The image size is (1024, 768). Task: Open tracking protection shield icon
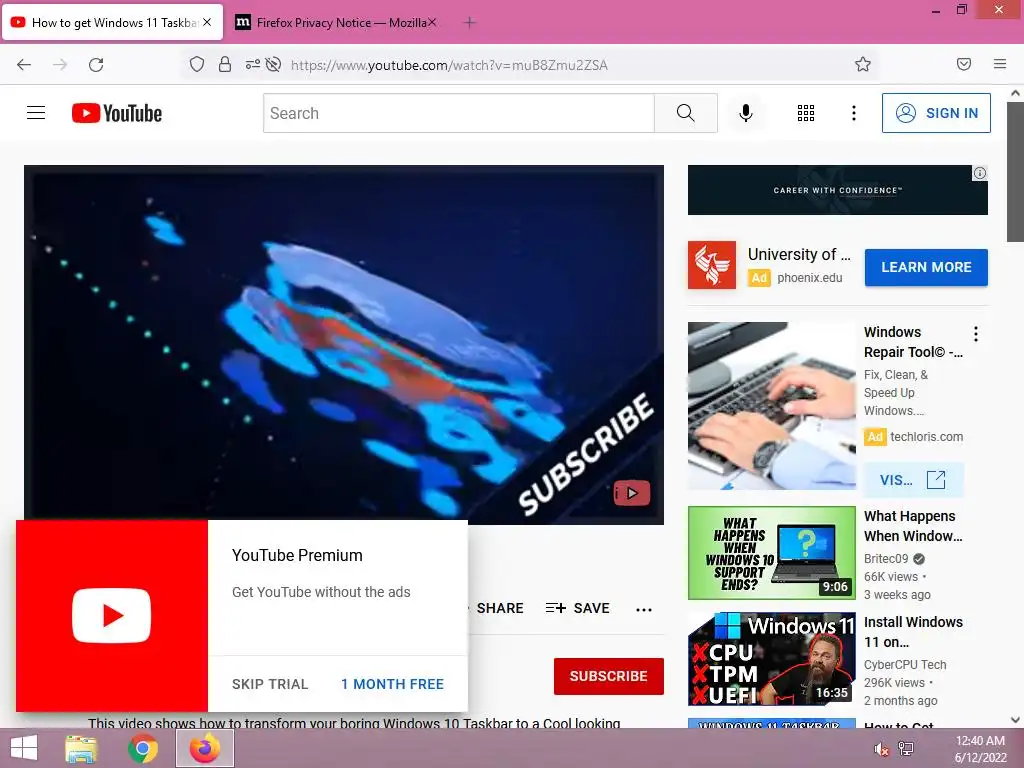[x=197, y=64]
